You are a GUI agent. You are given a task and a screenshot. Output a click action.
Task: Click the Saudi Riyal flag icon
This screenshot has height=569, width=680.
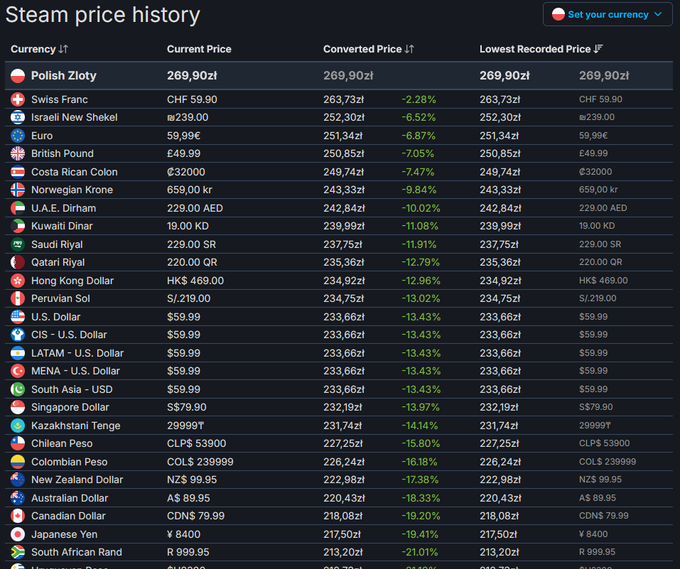(x=18, y=244)
